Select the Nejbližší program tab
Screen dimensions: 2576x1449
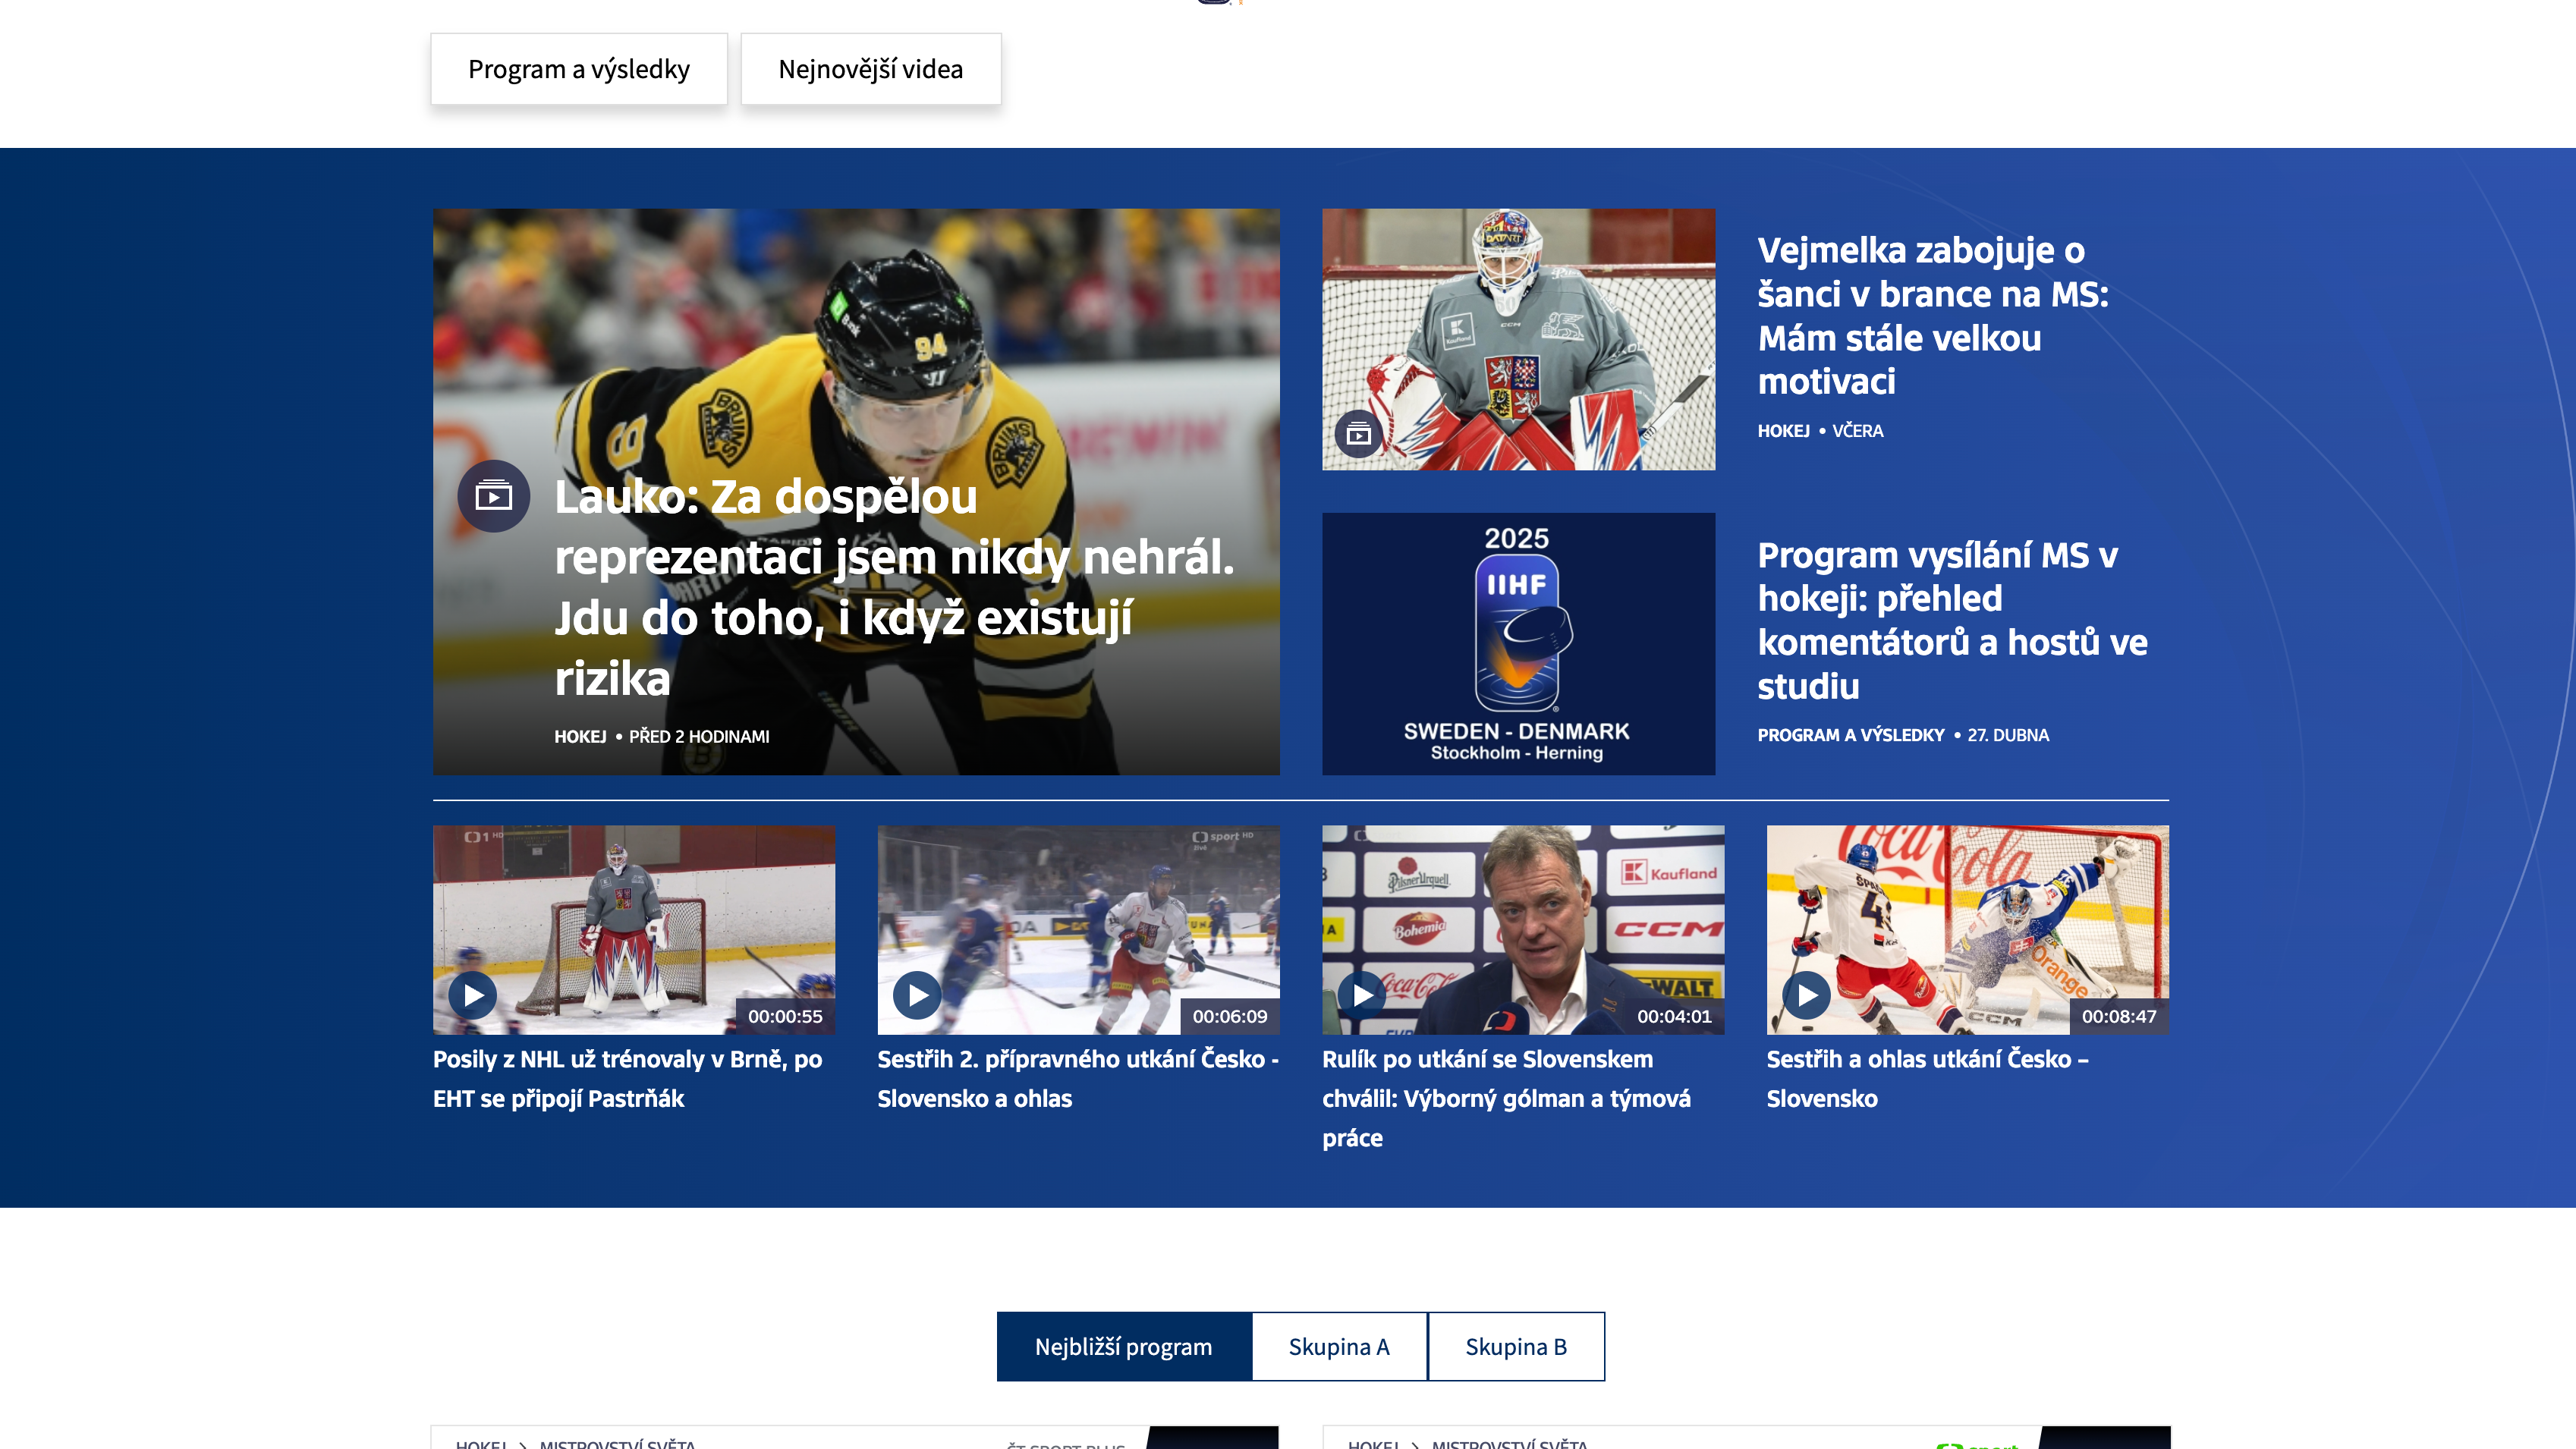click(1124, 1346)
